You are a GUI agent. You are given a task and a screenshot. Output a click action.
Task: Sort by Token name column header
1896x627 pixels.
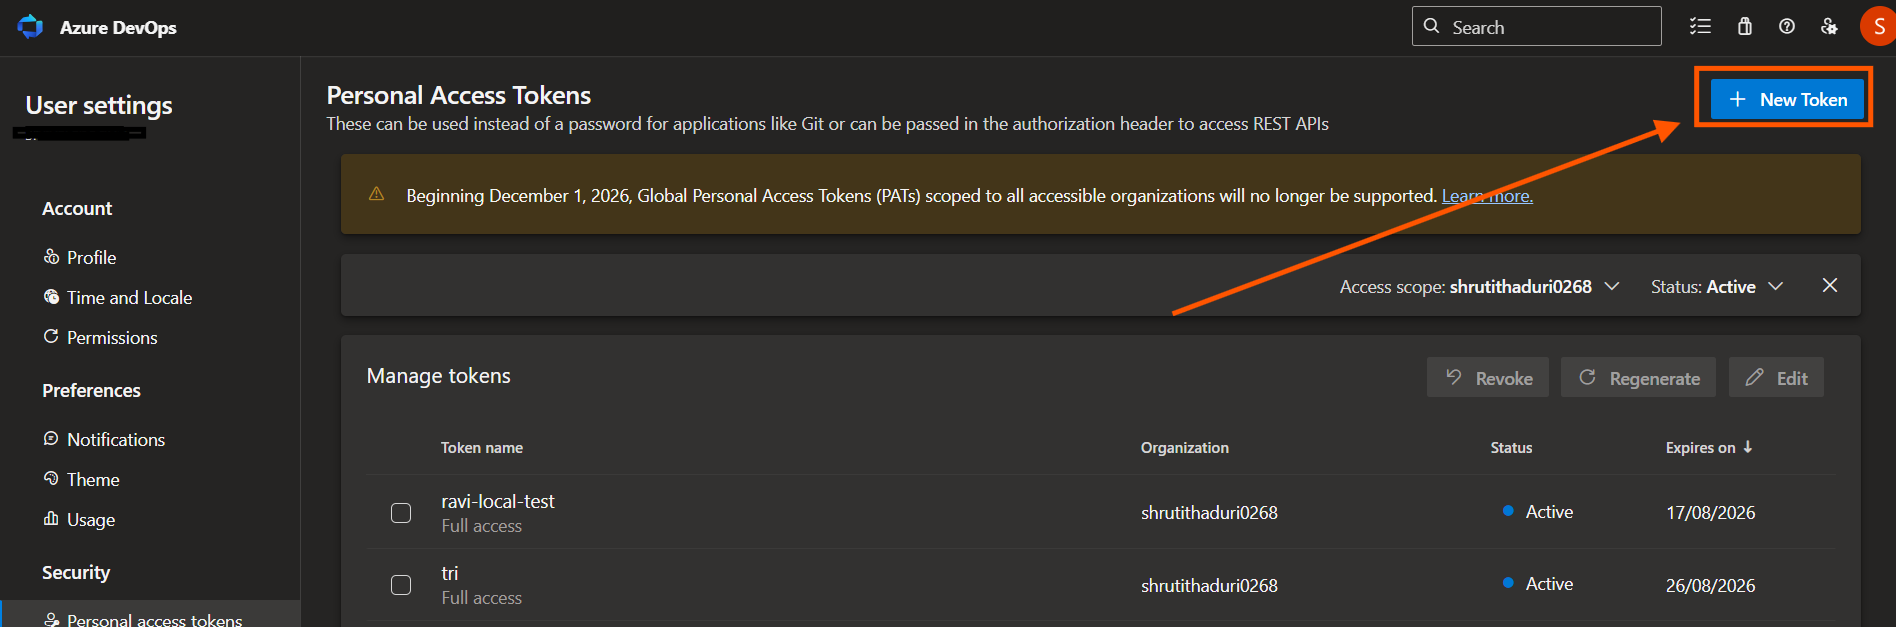point(482,447)
